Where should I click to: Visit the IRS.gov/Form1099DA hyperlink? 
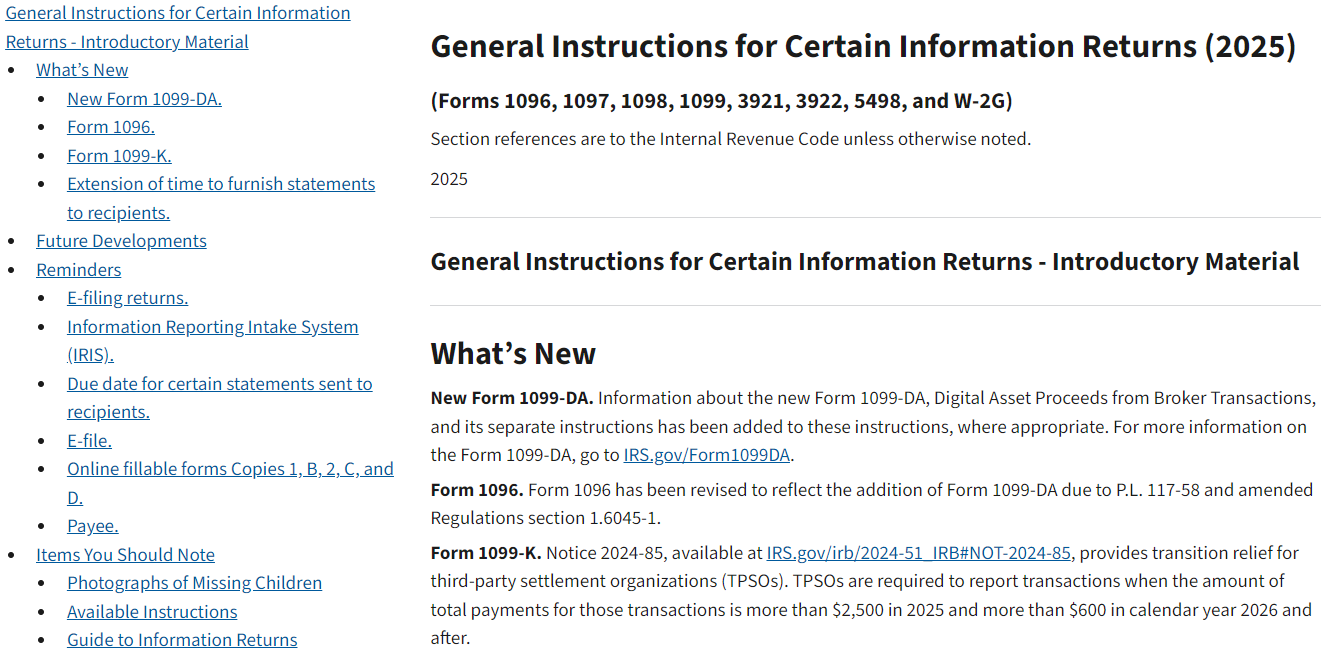[x=707, y=456]
